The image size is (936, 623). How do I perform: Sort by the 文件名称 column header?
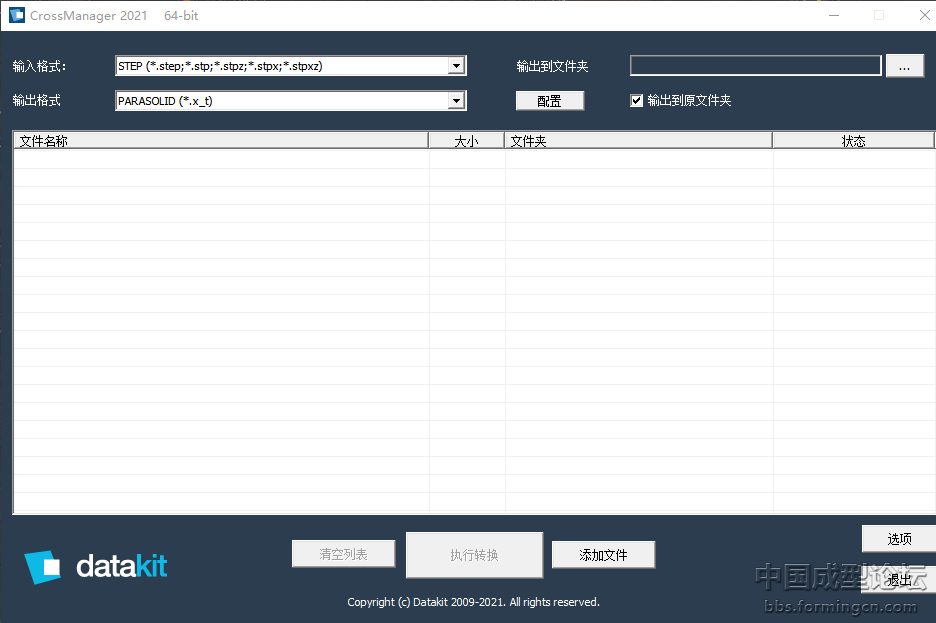220,141
